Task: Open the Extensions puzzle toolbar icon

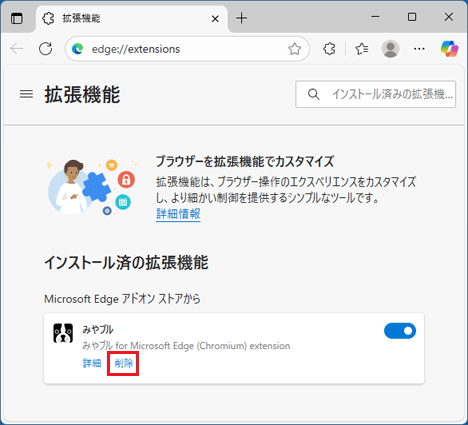Action: pos(329,49)
